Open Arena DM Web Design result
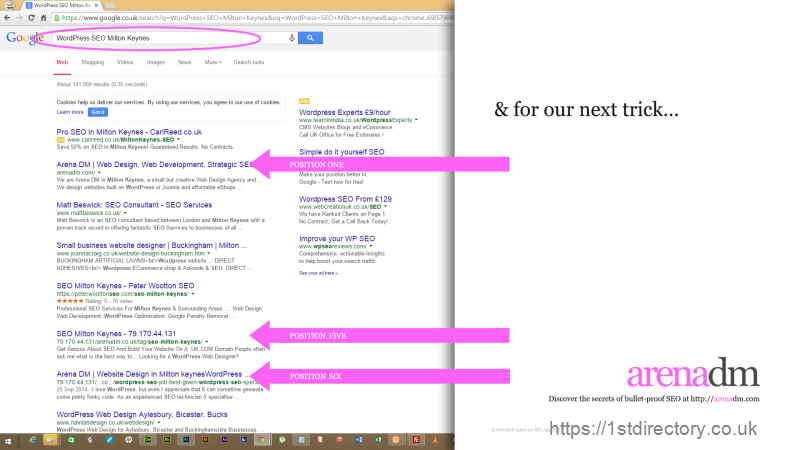800x450 pixels. [x=155, y=164]
